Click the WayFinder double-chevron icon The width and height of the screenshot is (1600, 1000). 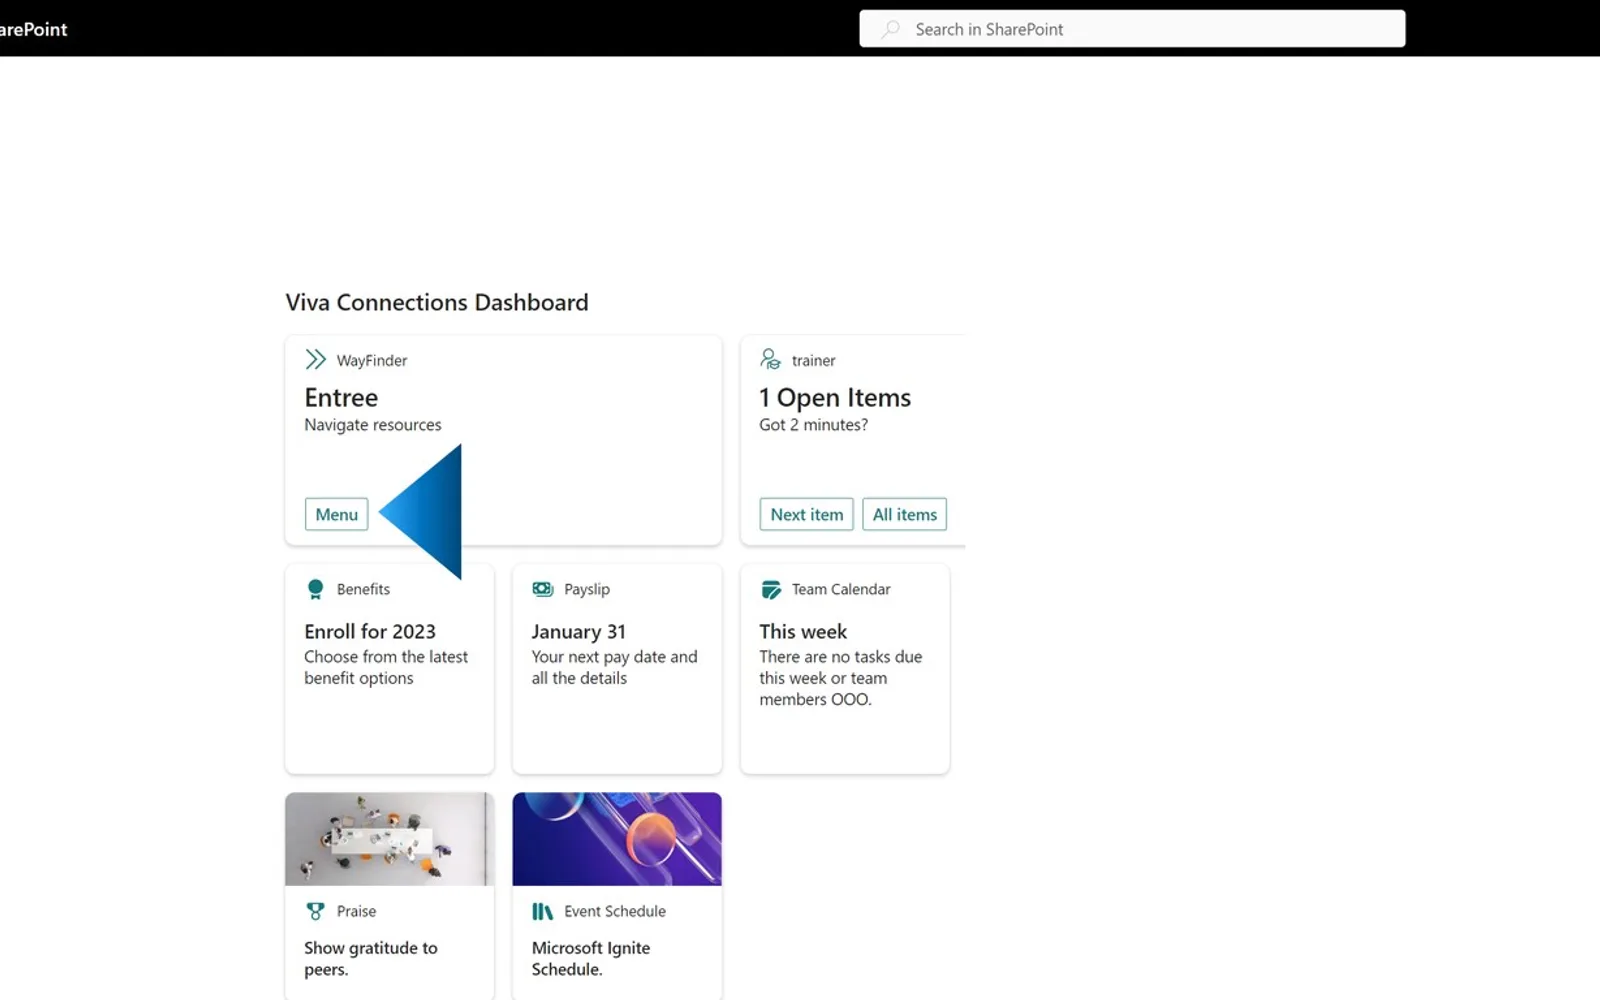[315, 360]
